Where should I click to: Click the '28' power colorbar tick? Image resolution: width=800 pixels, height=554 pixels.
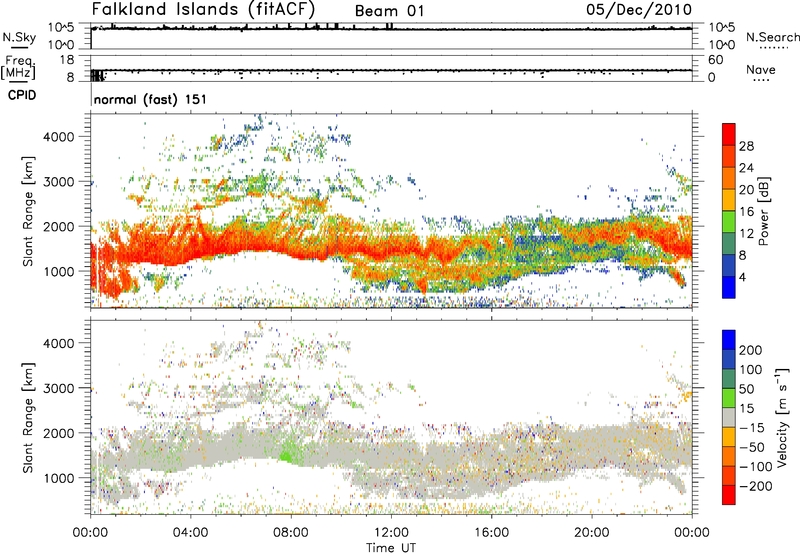pos(746,146)
